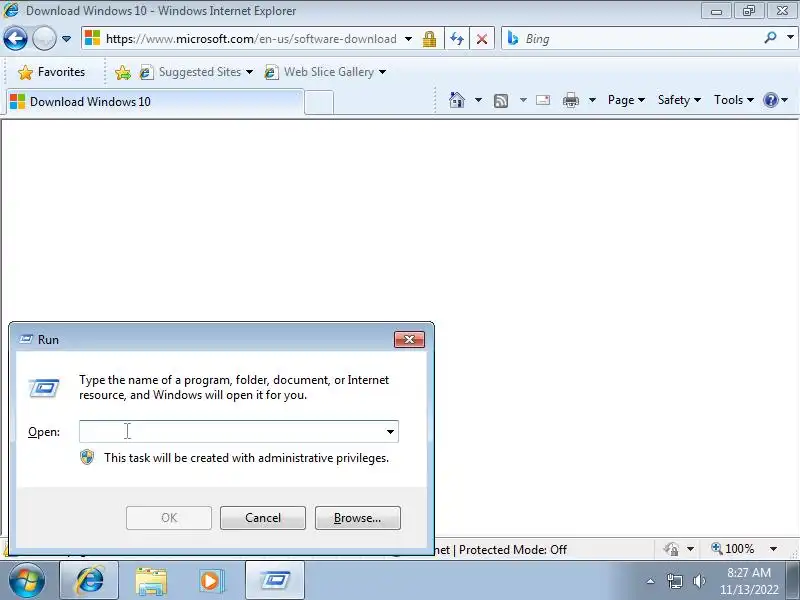The image size is (800, 600).
Task: Click the grayed OK button in Run dialog
Action: [x=169, y=518]
